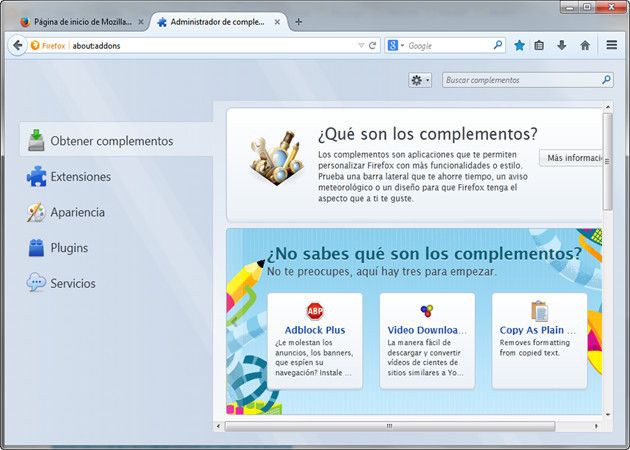Open a new tab with plus button
Screen dimensions: 630x450
coord(299,22)
